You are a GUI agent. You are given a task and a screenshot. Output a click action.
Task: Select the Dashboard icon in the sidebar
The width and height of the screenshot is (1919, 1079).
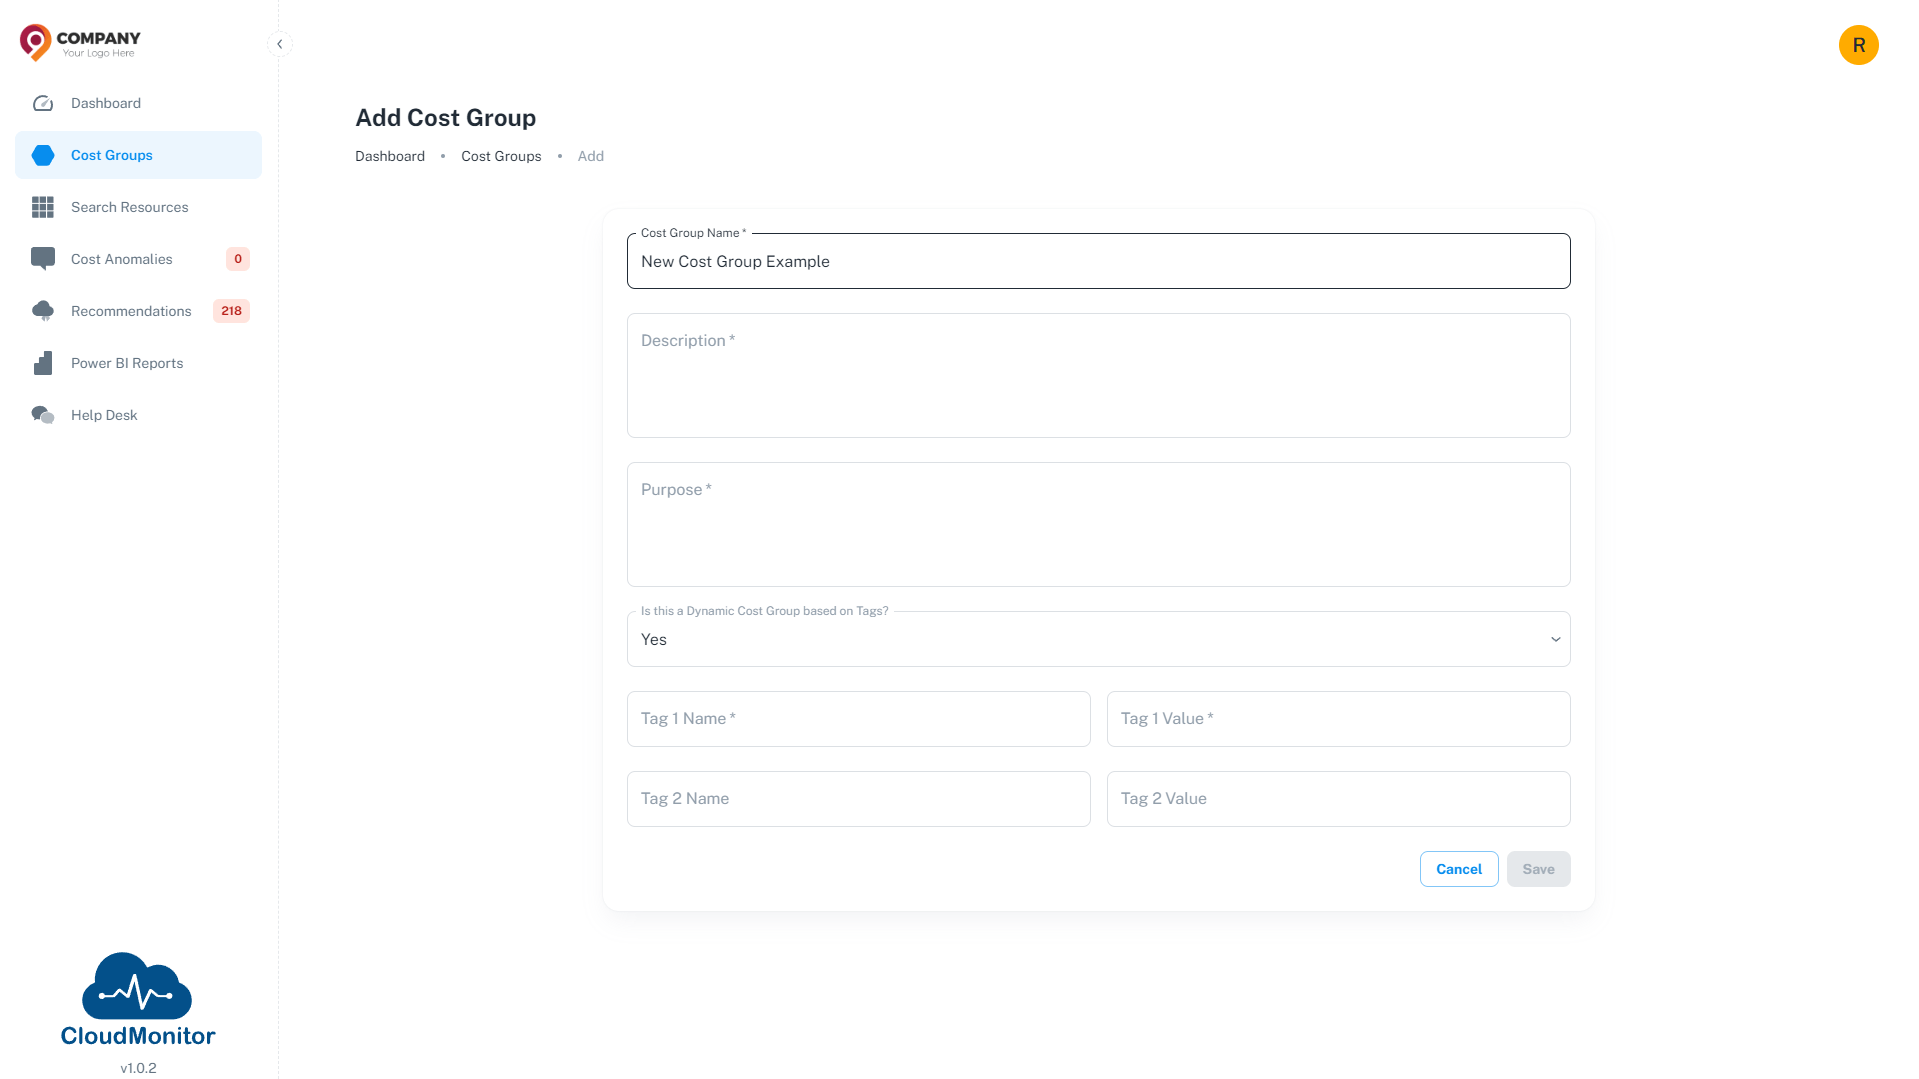click(x=43, y=103)
